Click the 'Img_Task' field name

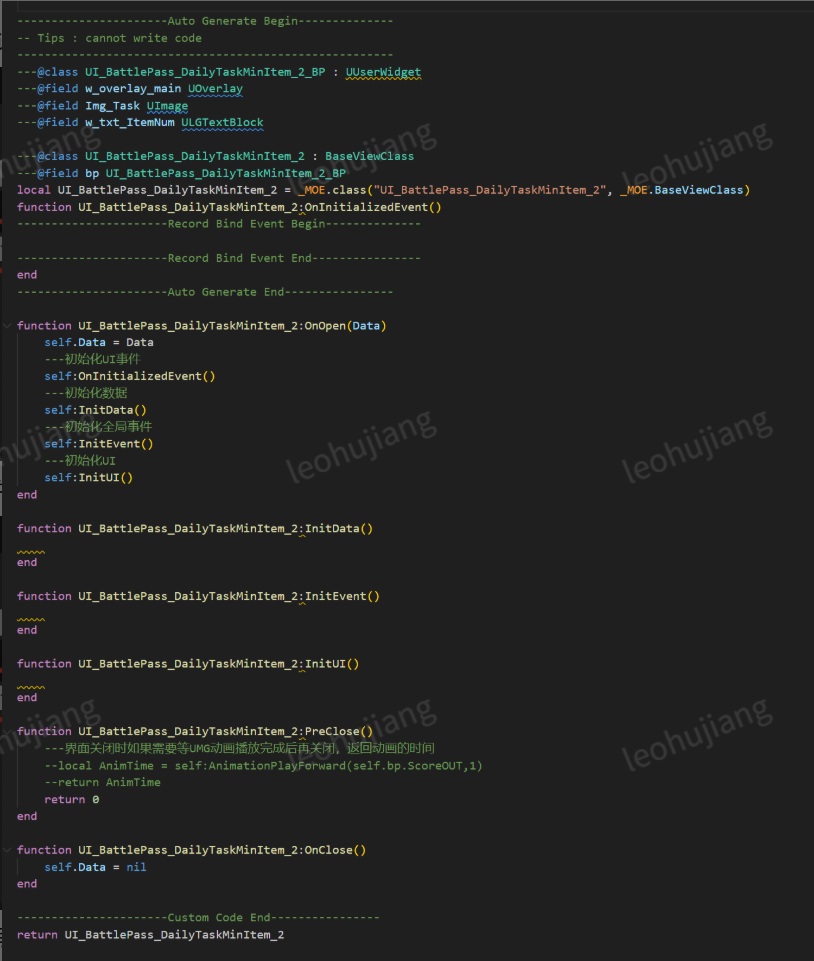coord(112,105)
